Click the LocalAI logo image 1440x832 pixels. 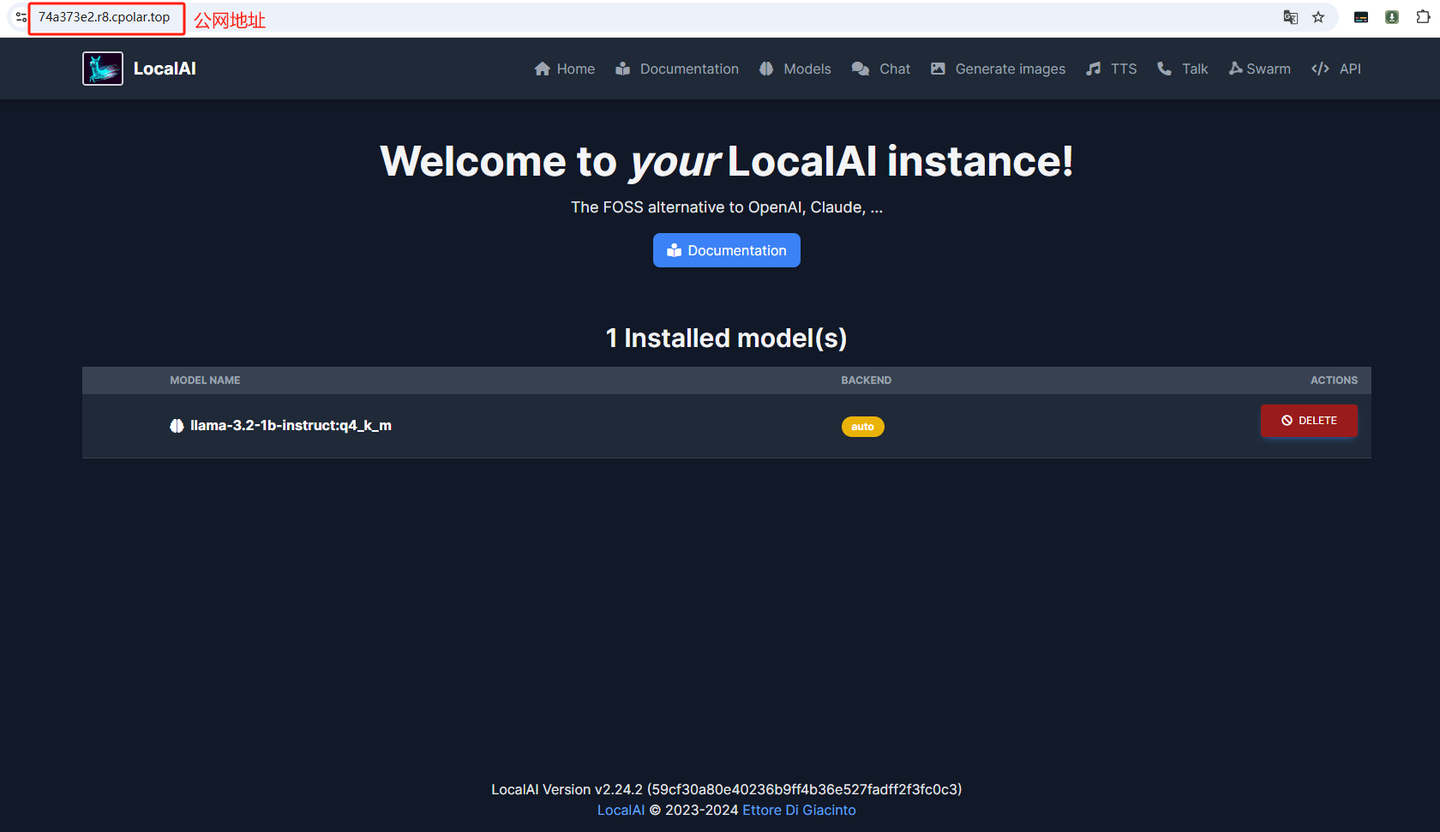(x=102, y=68)
